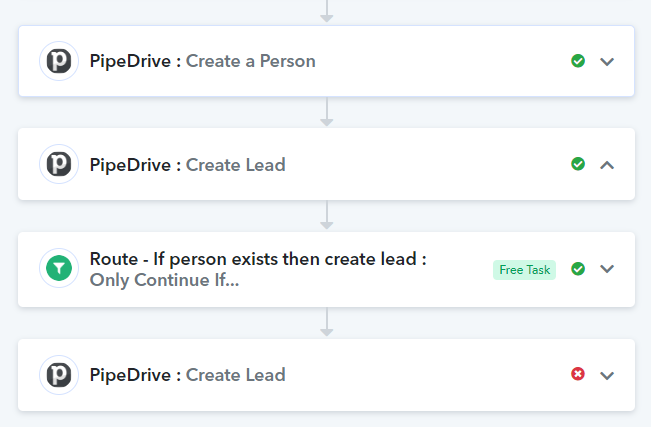Expand the Route Only Continue If step
The image size is (651, 427).
click(607, 269)
